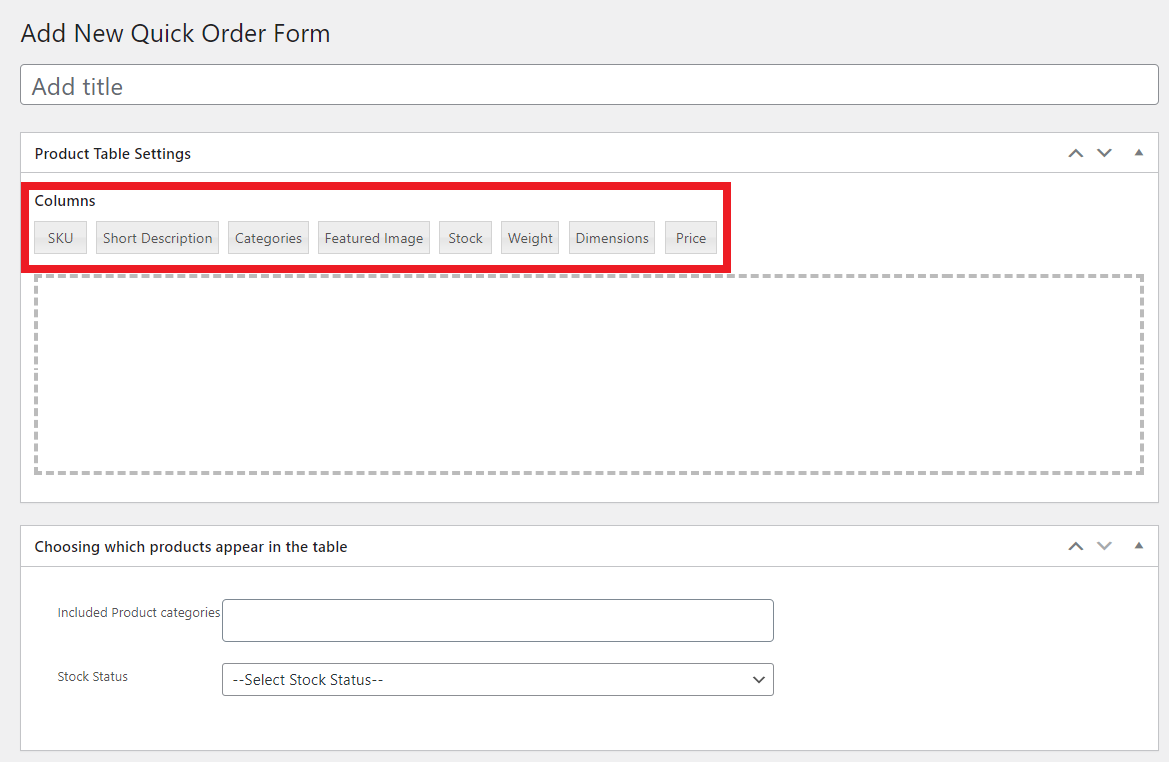Move the products panel up
Screen dimensions: 1169x762
tap(1075, 546)
